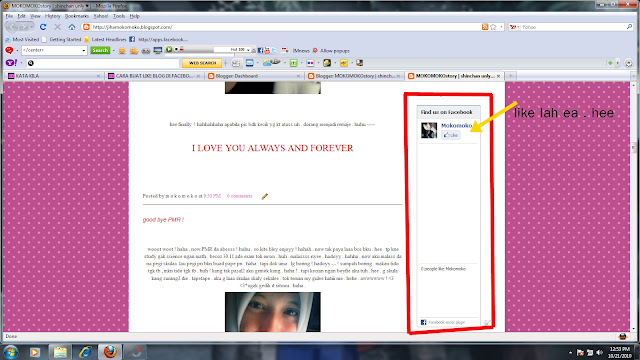The height and width of the screenshot is (360, 640).
Task: Launch Internet Explorer from taskbar
Action: coord(85,352)
